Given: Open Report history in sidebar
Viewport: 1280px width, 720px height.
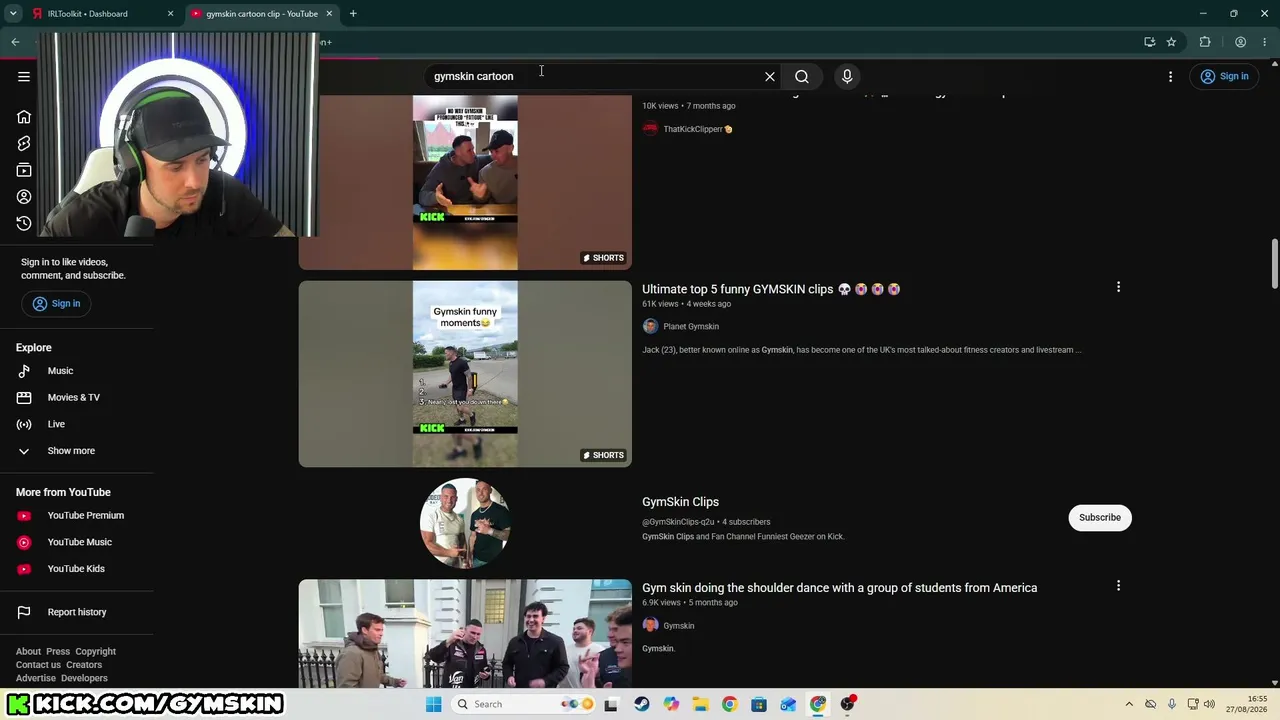Looking at the screenshot, I should tap(77, 612).
